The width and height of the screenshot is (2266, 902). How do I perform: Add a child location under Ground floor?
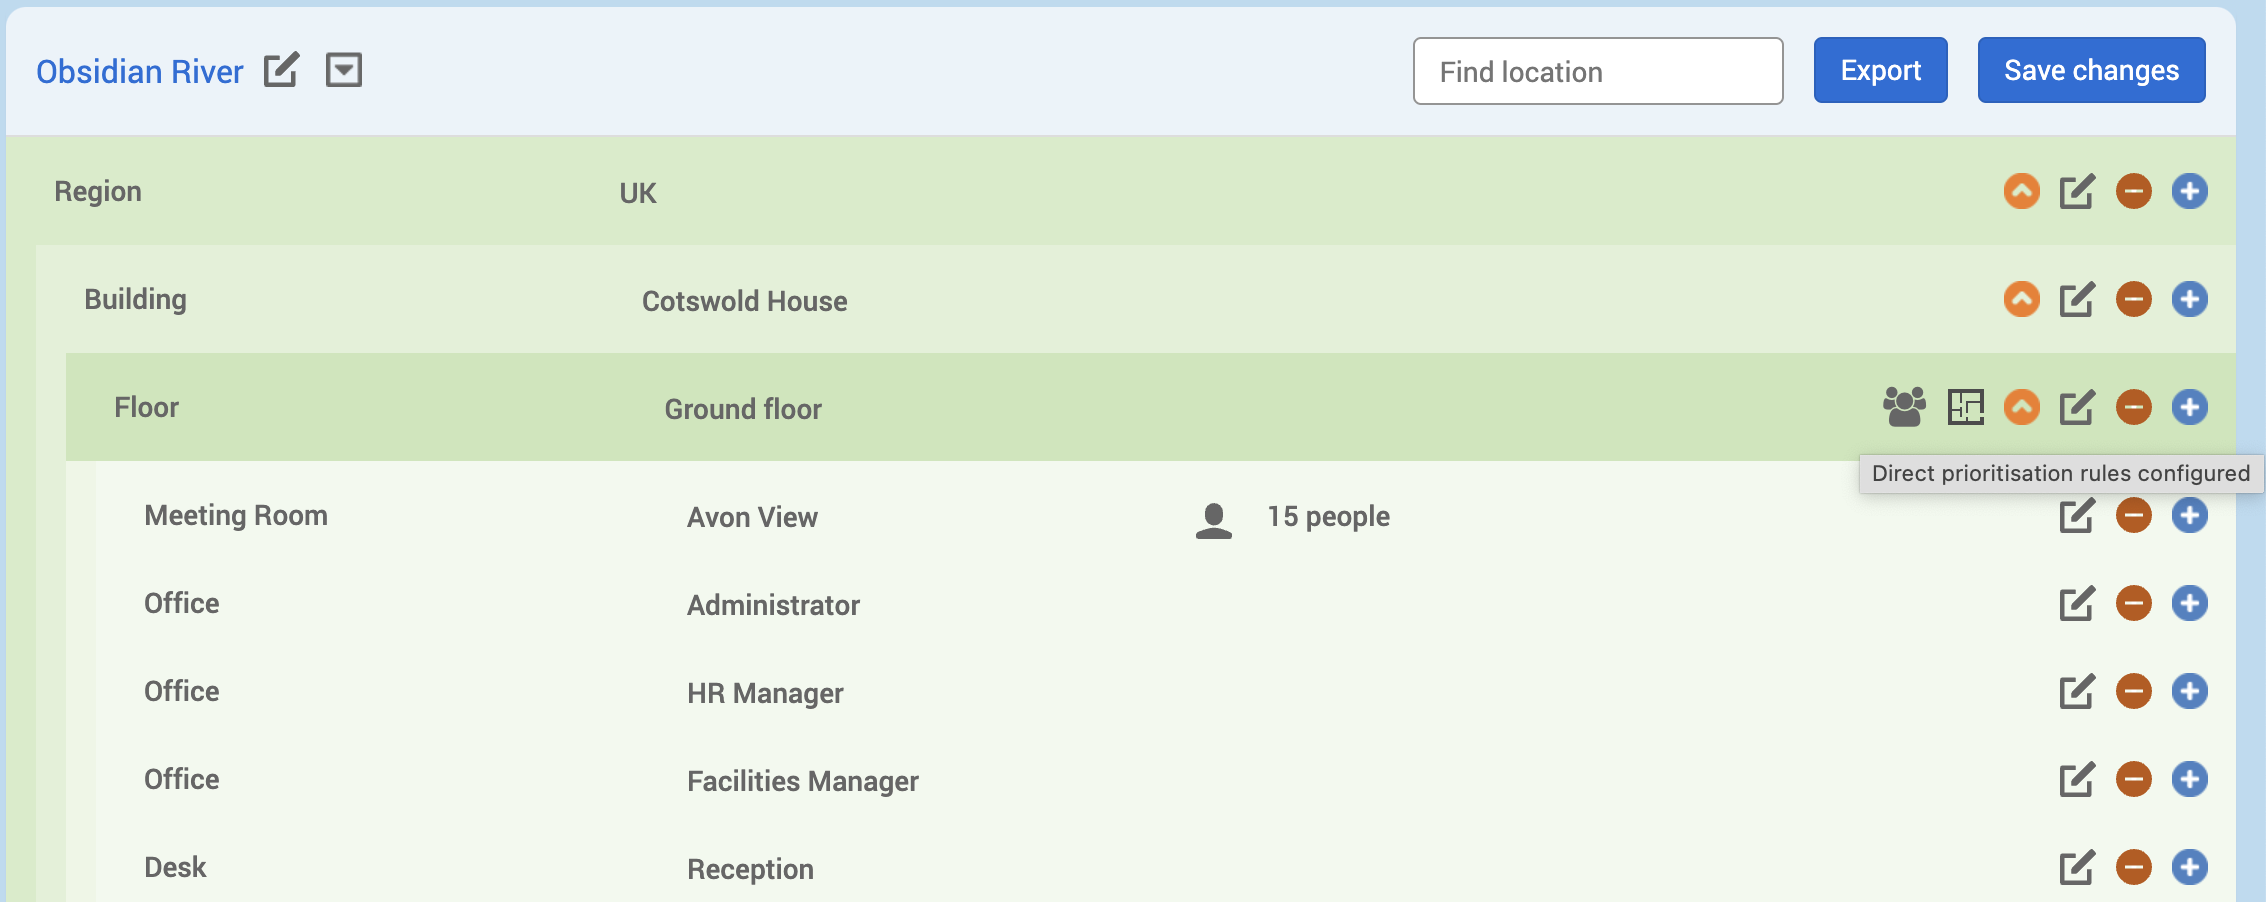pyautogui.click(x=2189, y=407)
